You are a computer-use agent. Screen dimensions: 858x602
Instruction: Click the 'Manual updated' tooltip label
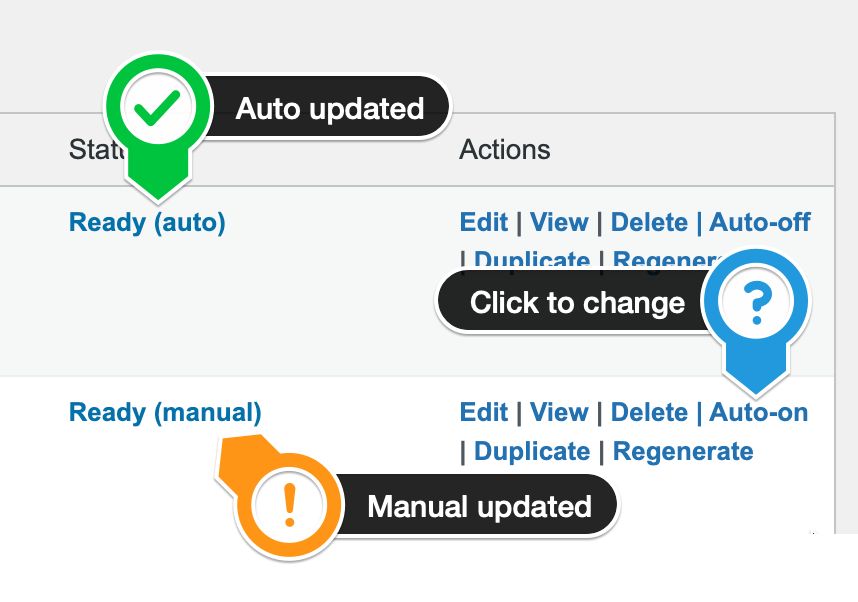(x=479, y=506)
